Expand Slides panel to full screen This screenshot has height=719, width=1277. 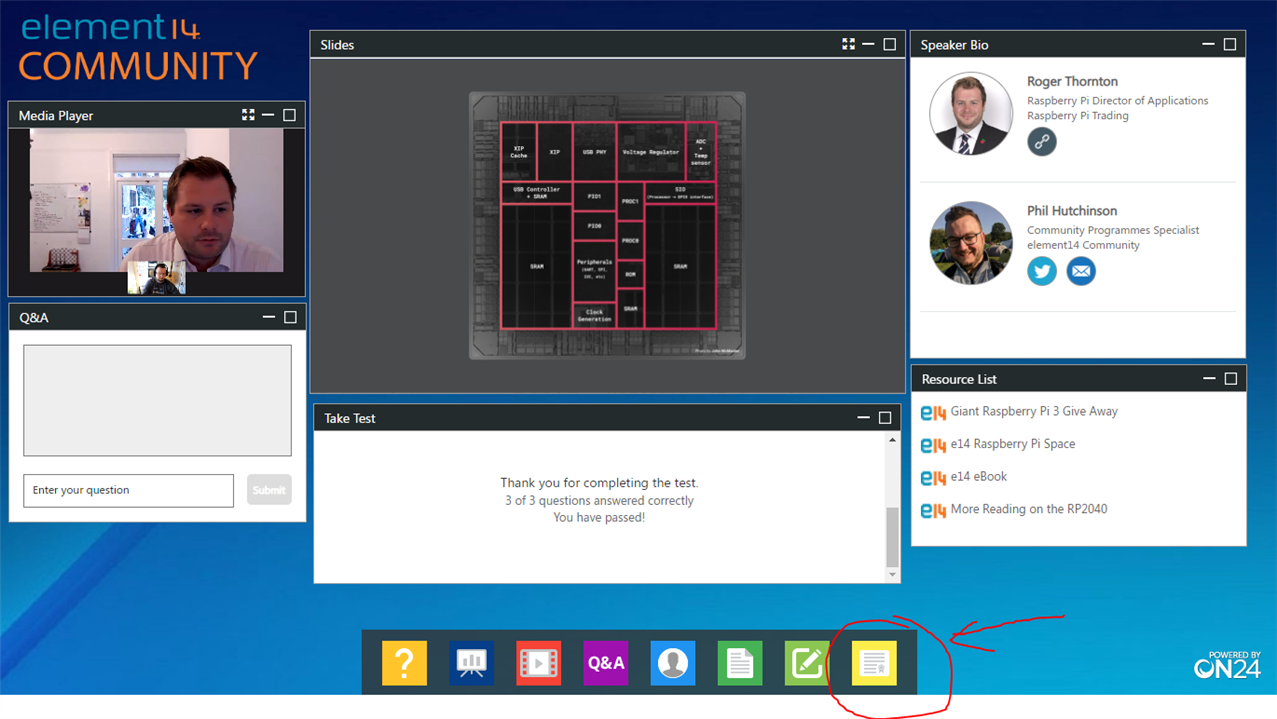(848, 44)
